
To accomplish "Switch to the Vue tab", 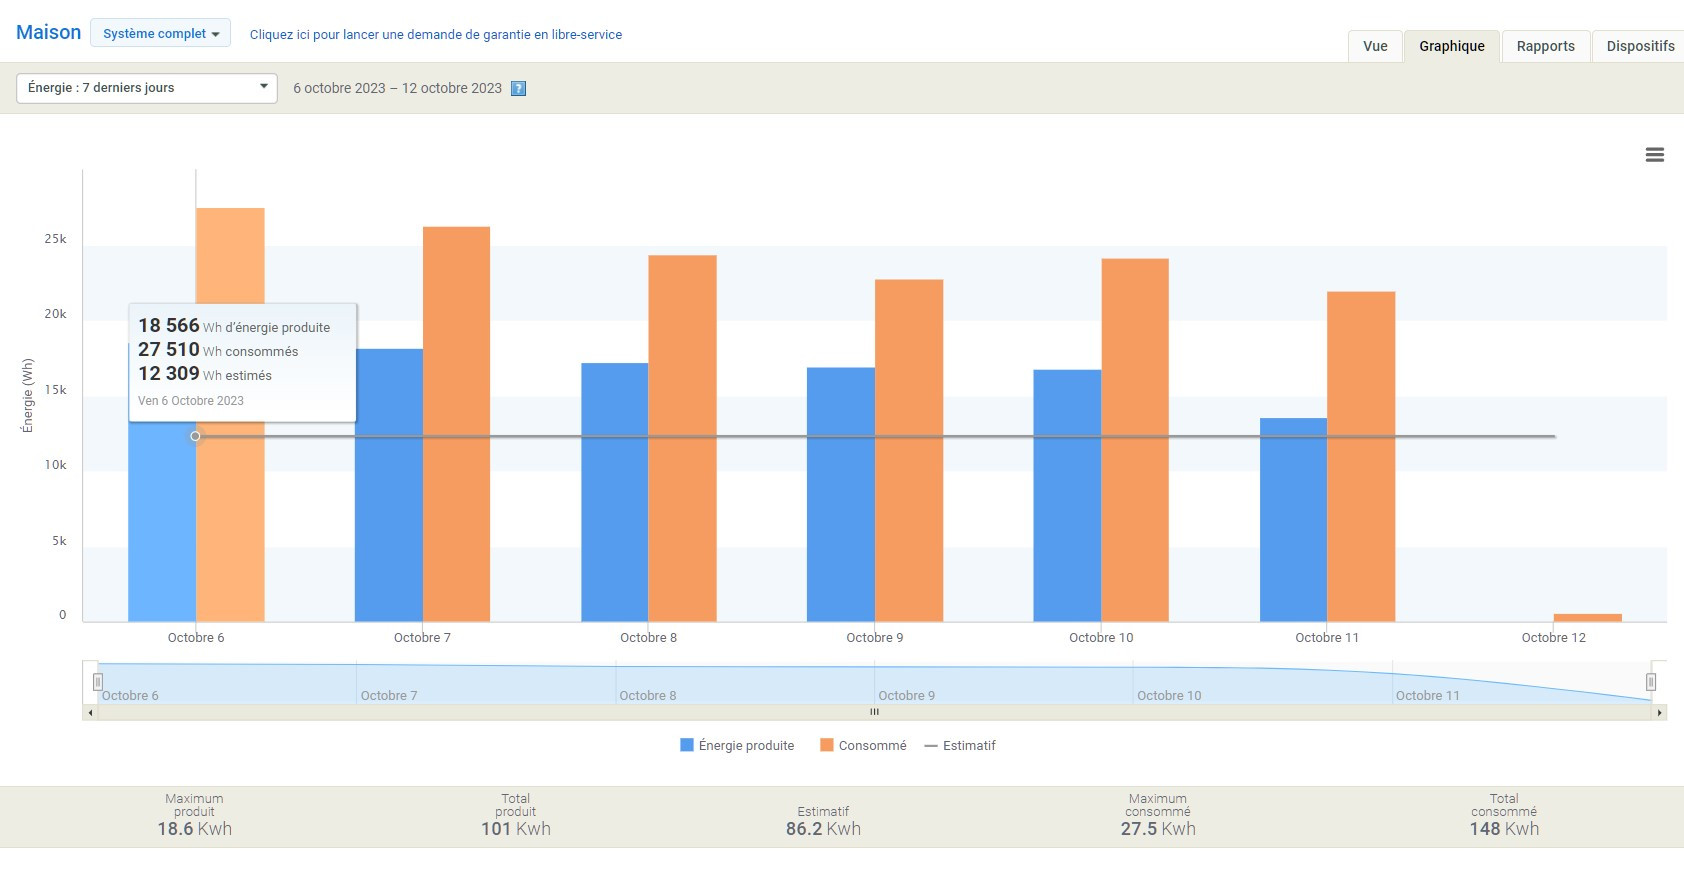I will [1375, 46].
